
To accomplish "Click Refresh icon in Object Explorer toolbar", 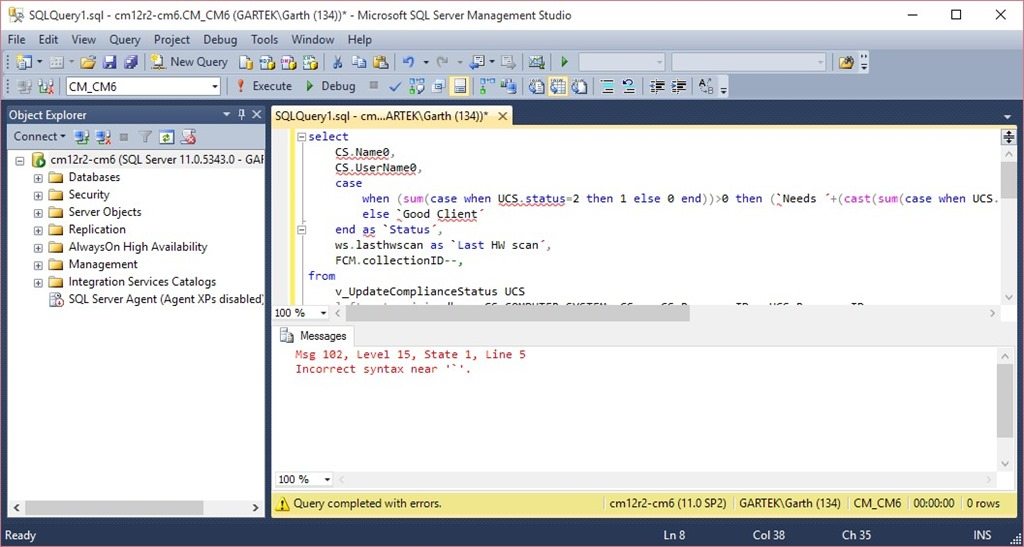I will pyautogui.click(x=167, y=136).
